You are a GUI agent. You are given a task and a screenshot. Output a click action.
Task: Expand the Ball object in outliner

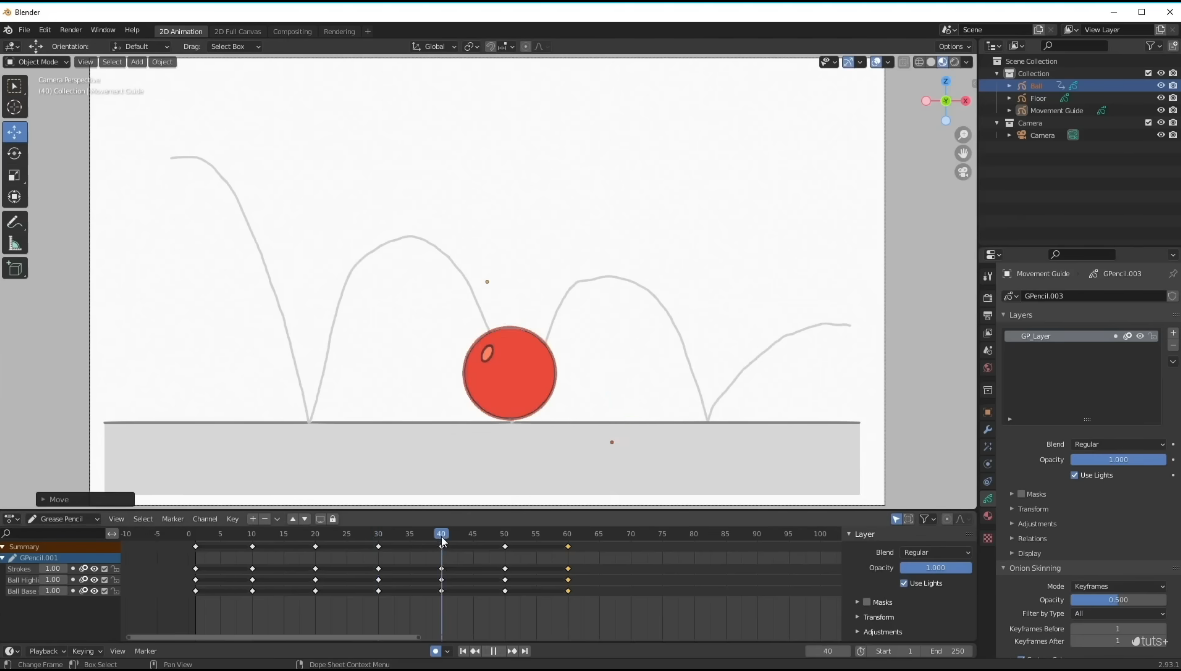pos(1009,86)
